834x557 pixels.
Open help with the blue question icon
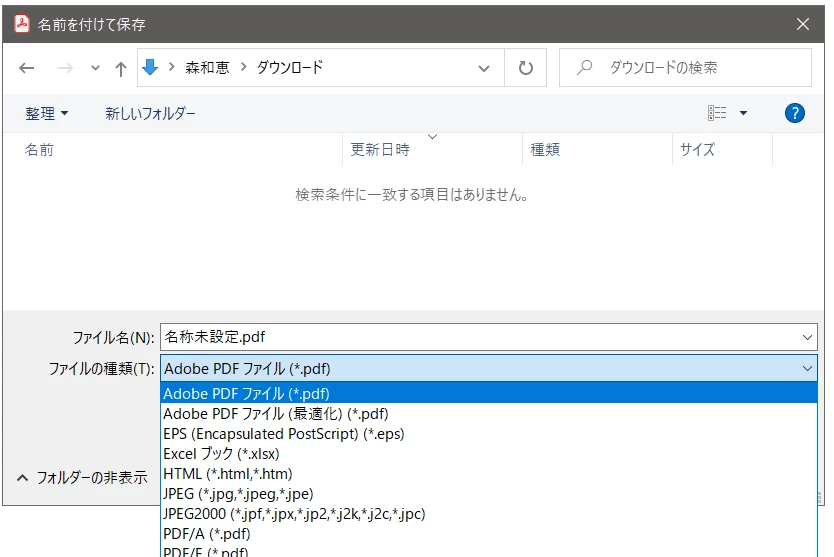[x=795, y=113]
